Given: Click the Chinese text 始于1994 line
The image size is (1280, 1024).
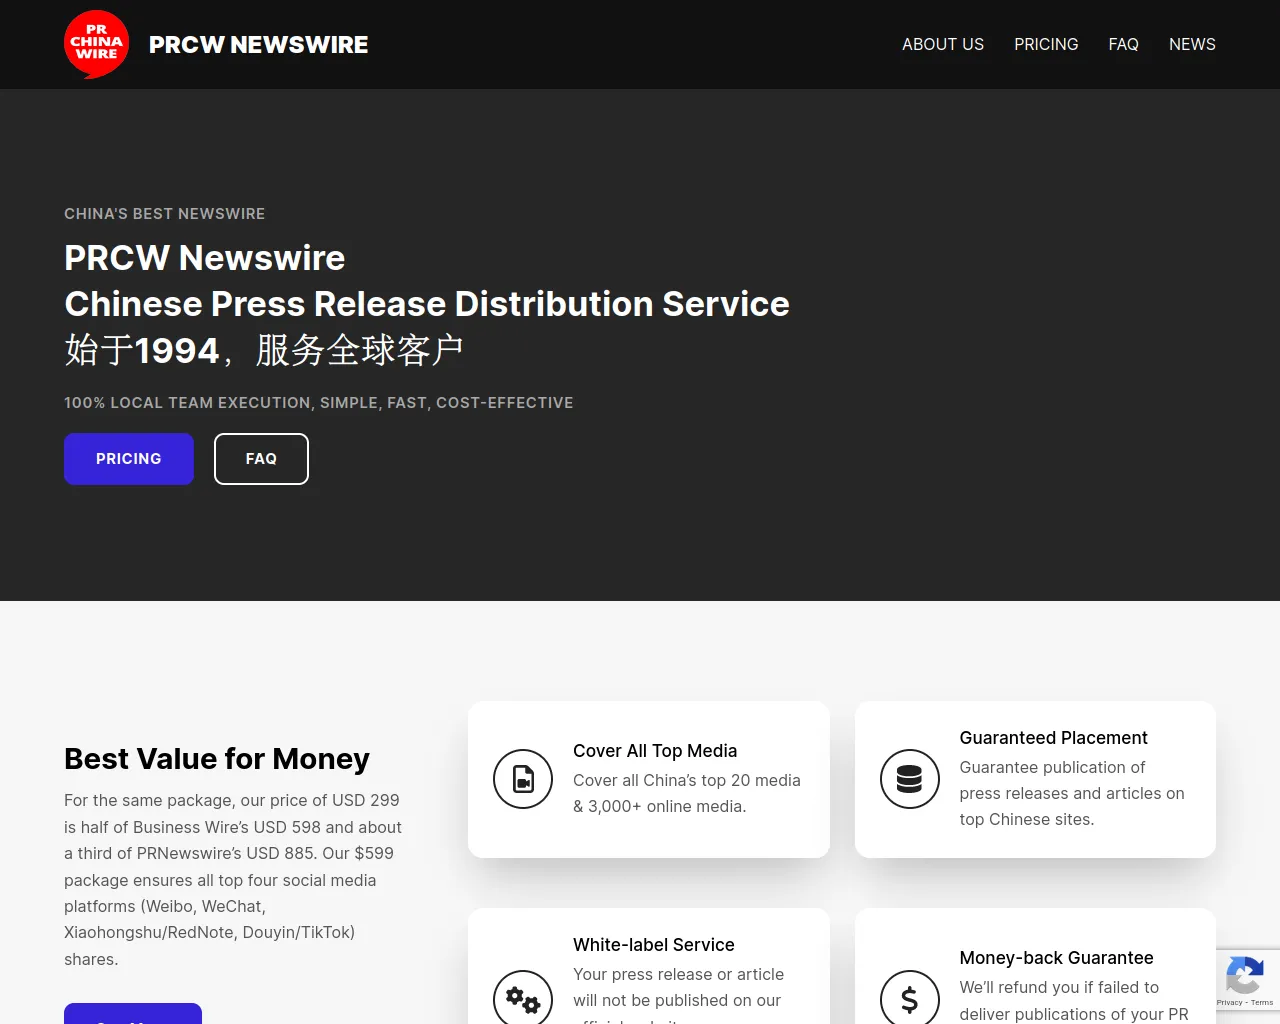Looking at the screenshot, I should pyautogui.click(x=264, y=350).
